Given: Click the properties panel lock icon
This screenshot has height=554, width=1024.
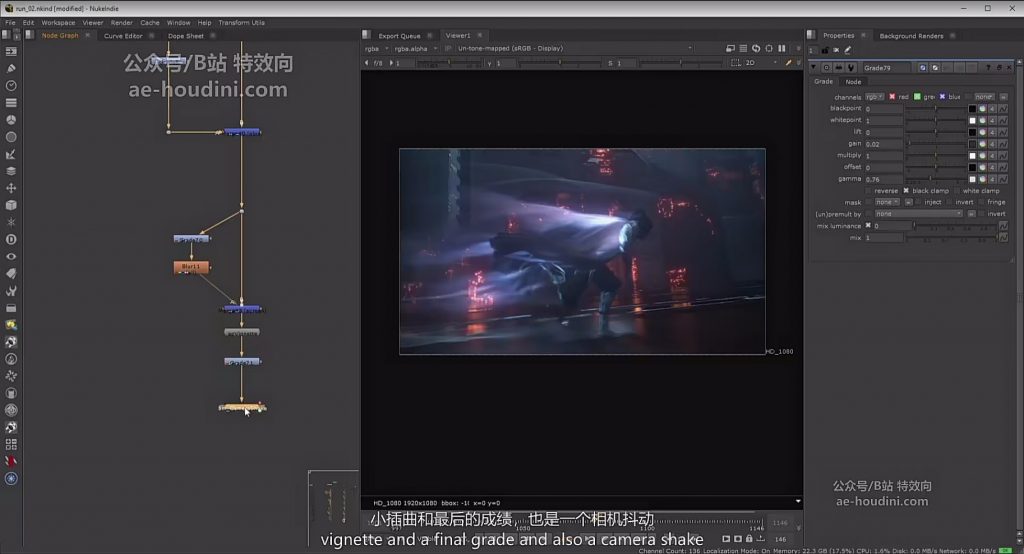Looking at the screenshot, I should [825, 50].
